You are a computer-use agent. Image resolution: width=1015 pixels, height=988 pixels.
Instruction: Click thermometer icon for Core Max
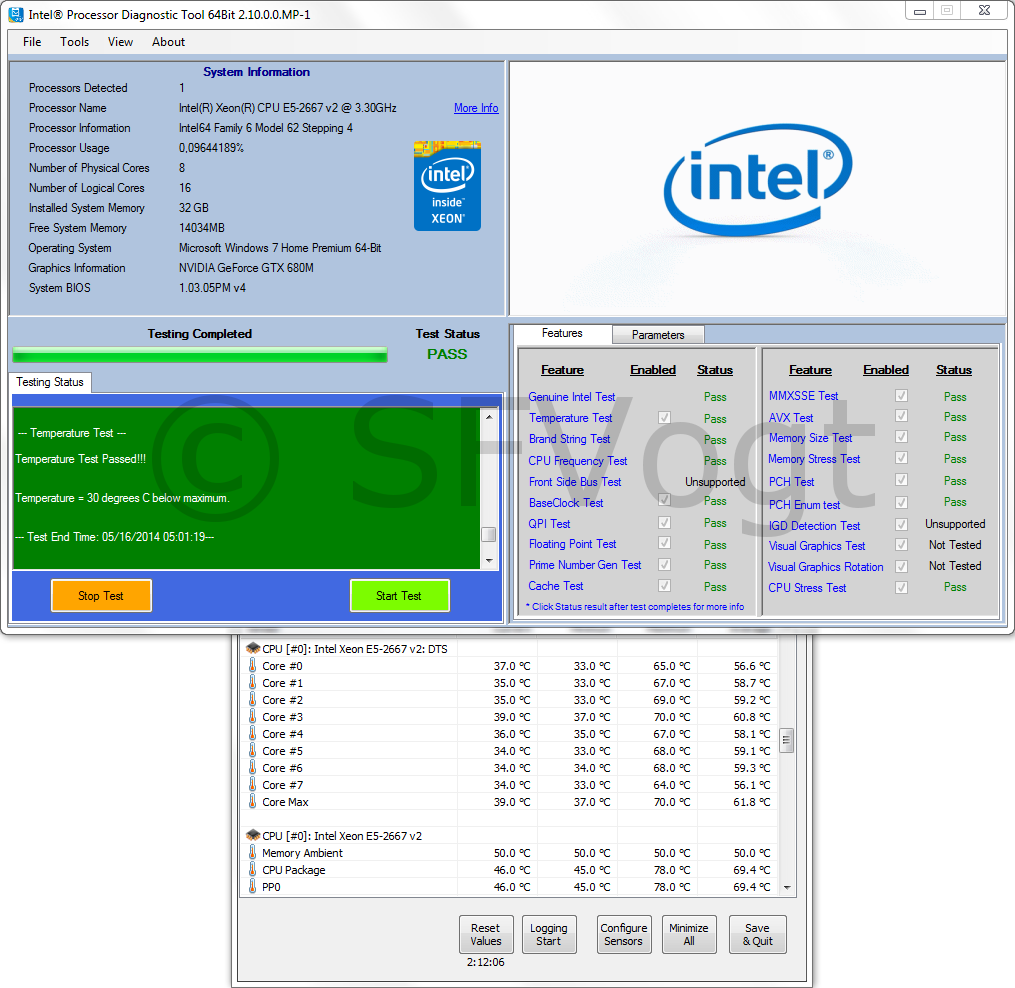(252, 802)
